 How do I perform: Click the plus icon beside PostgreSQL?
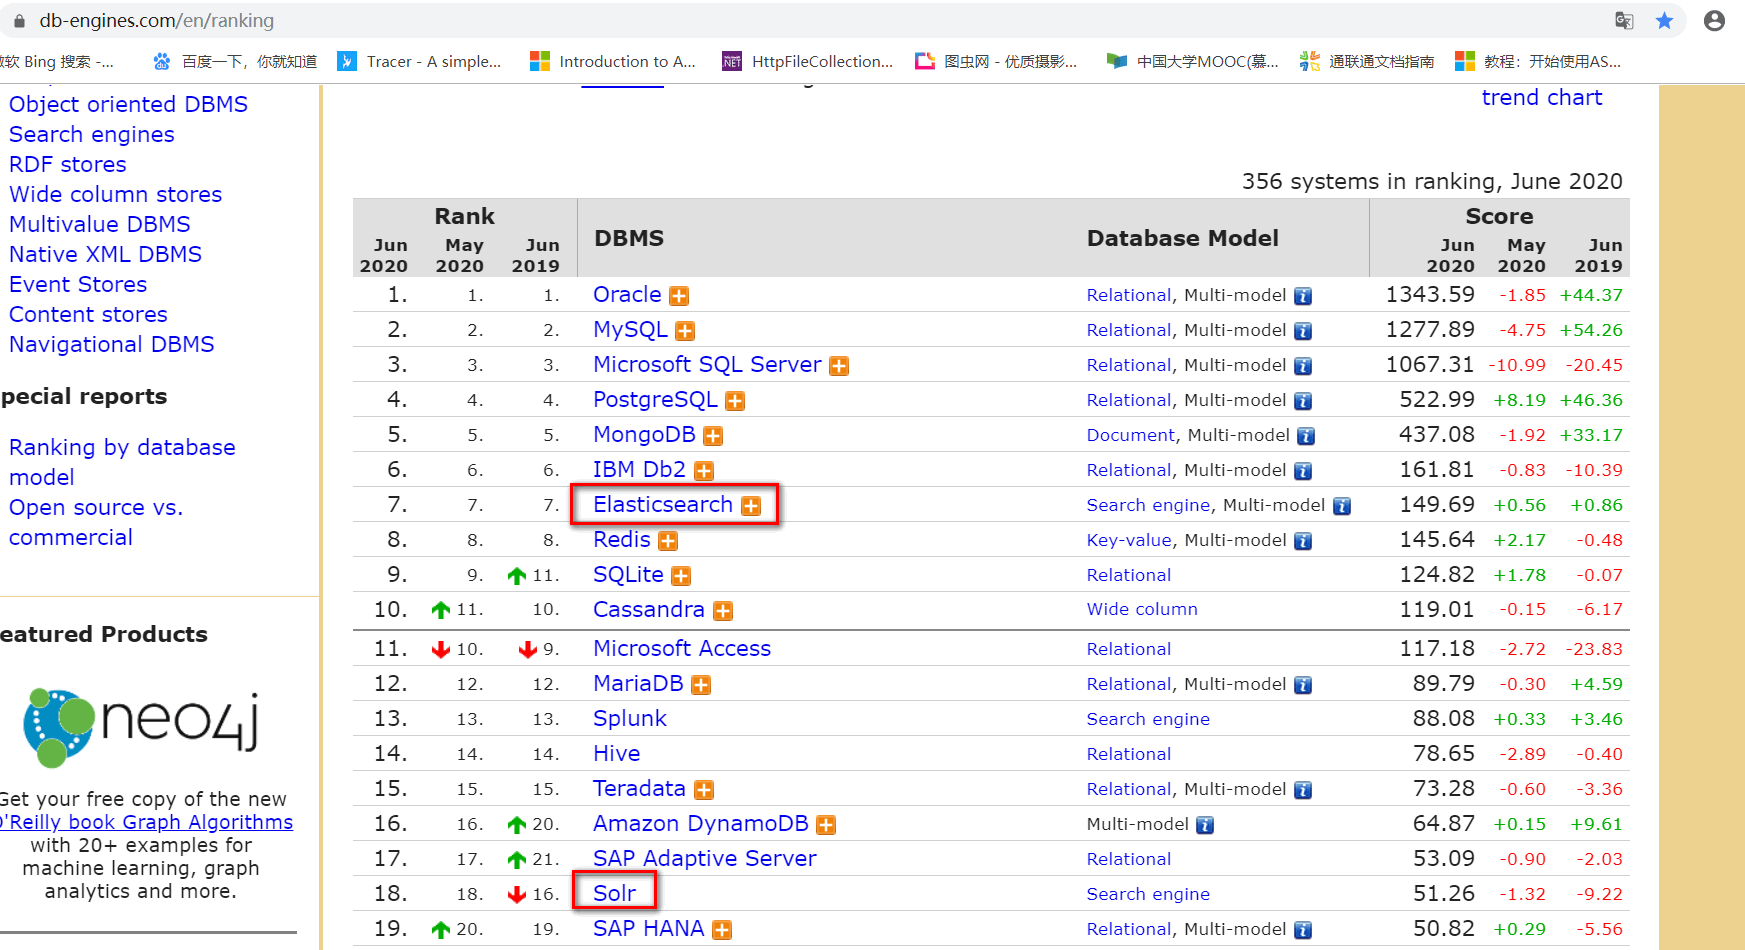tap(735, 401)
